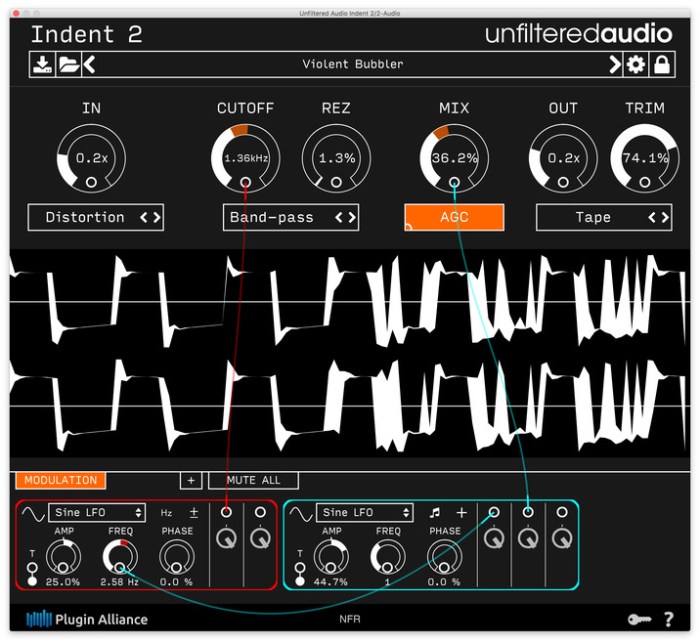Click the modulation input jack under OUT knob
The width and height of the screenshot is (700, 643).
563,182
